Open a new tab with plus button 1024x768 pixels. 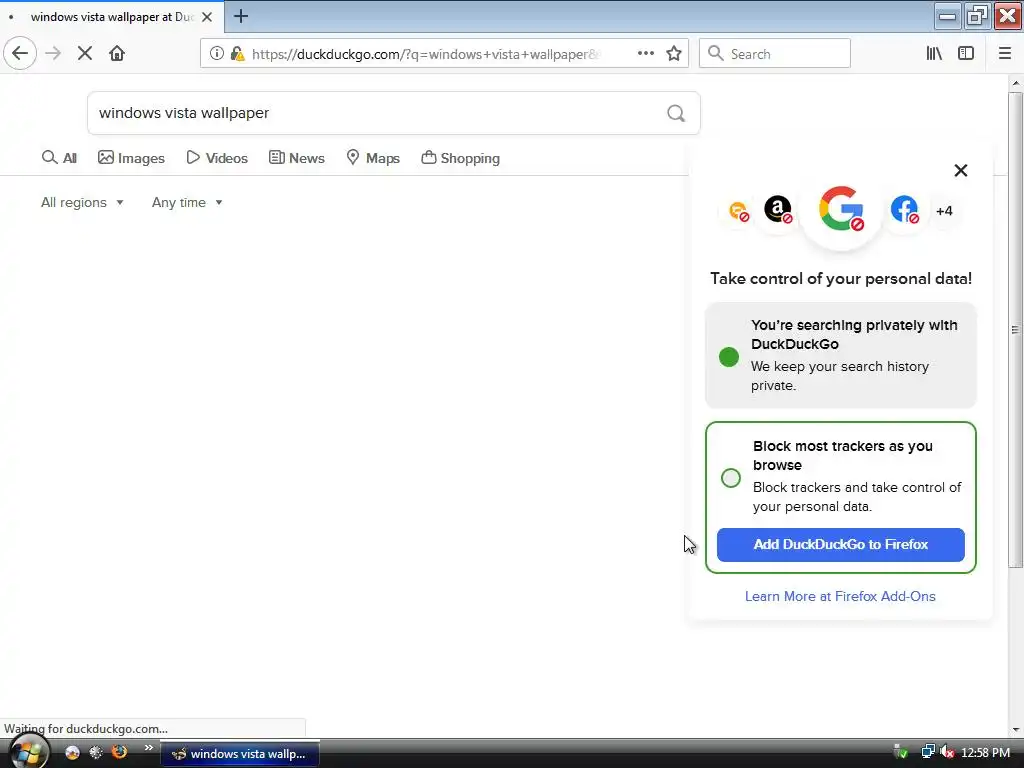pos(241,16)
